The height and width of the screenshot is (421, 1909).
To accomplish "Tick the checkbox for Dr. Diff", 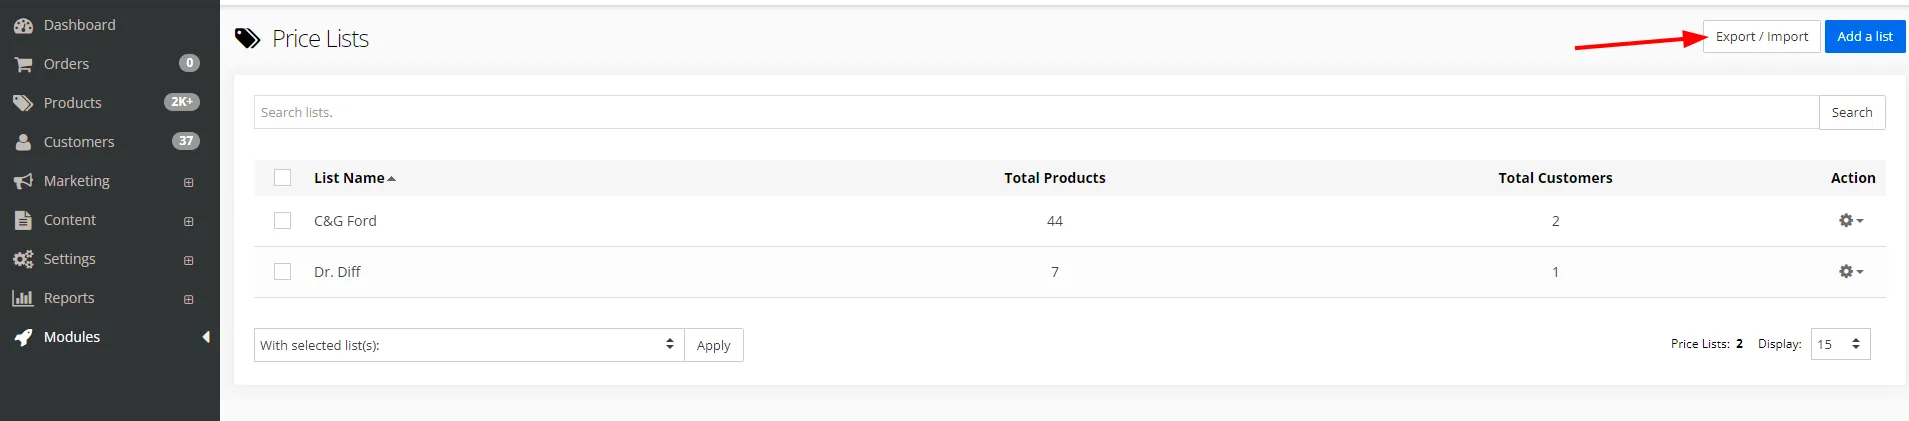I will coord(283,272).
